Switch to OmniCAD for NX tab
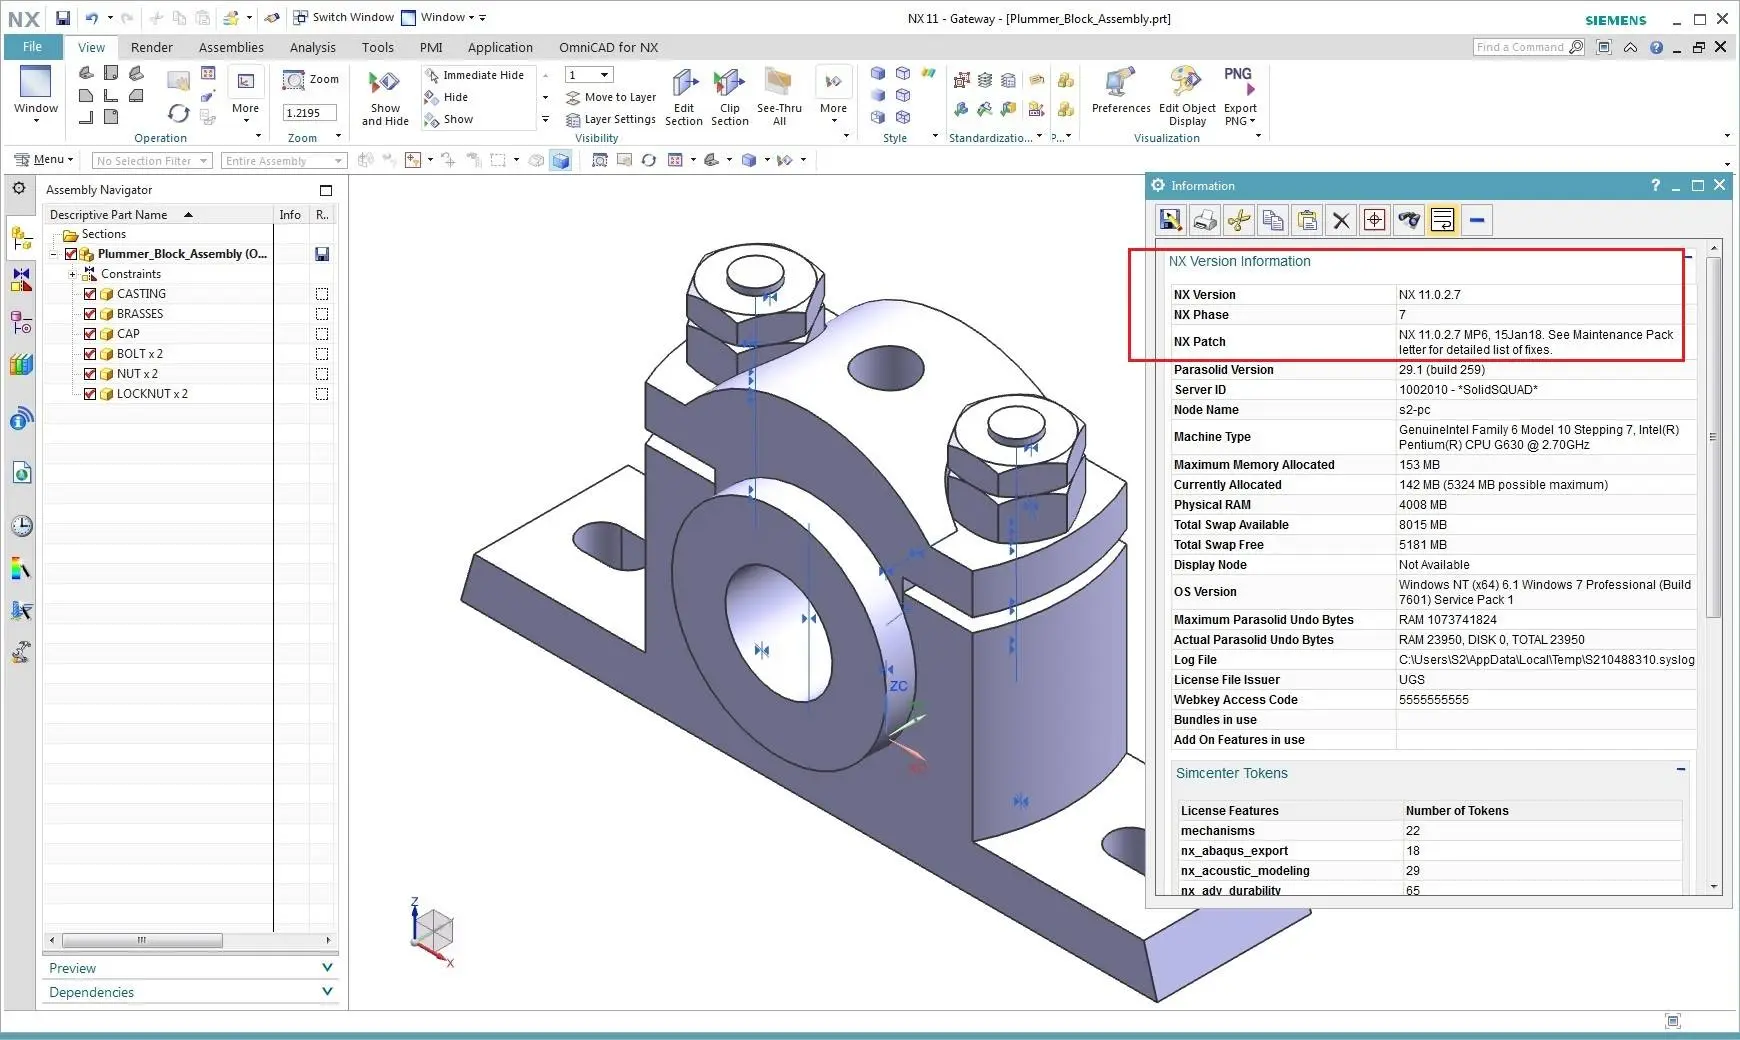The width and height of the screenshot is (1740, 1040). 608,47
